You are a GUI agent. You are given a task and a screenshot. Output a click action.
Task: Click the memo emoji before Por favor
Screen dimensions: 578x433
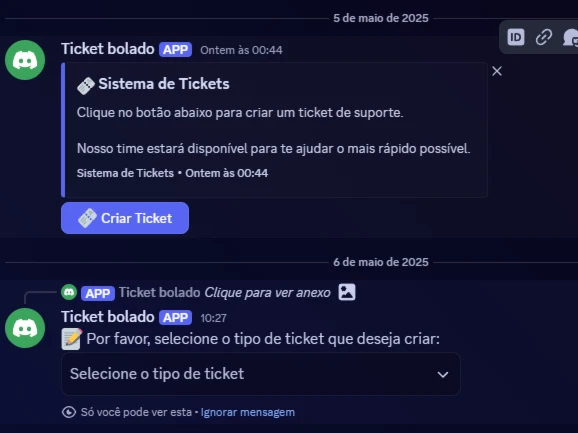point(72,339)
